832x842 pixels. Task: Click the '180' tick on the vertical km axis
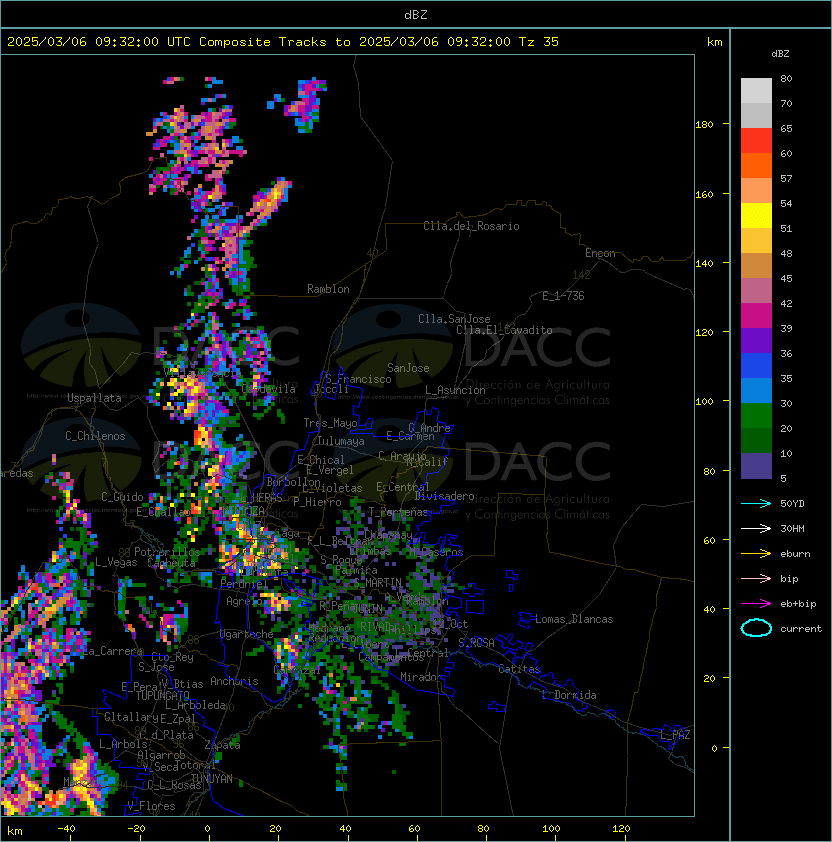click(704, 125)
